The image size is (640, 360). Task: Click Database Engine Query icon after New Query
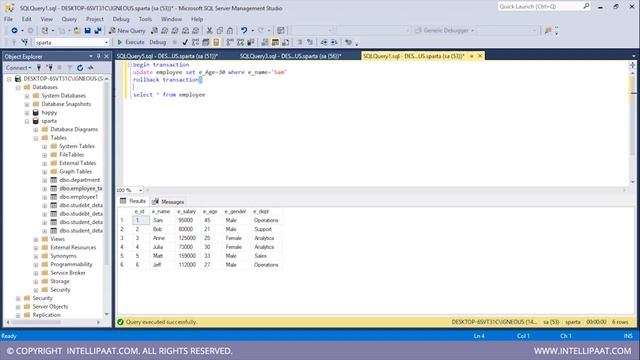[154, 31]
